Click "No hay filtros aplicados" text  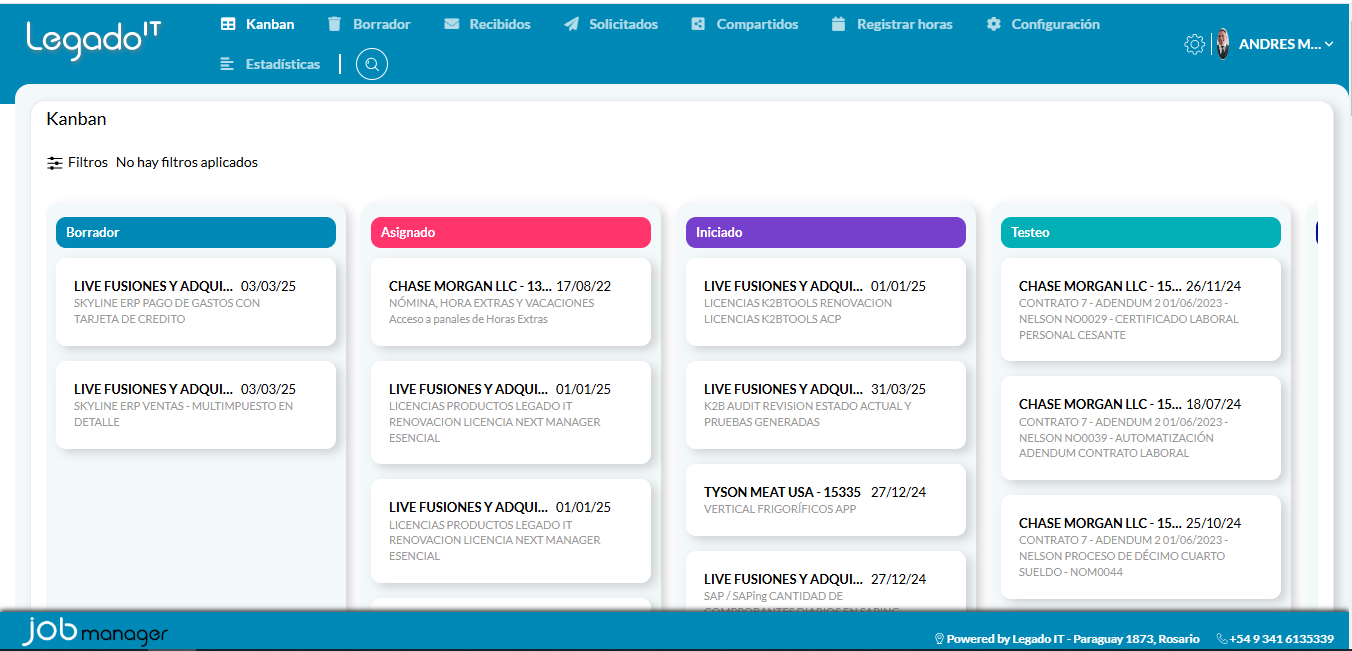187,162
